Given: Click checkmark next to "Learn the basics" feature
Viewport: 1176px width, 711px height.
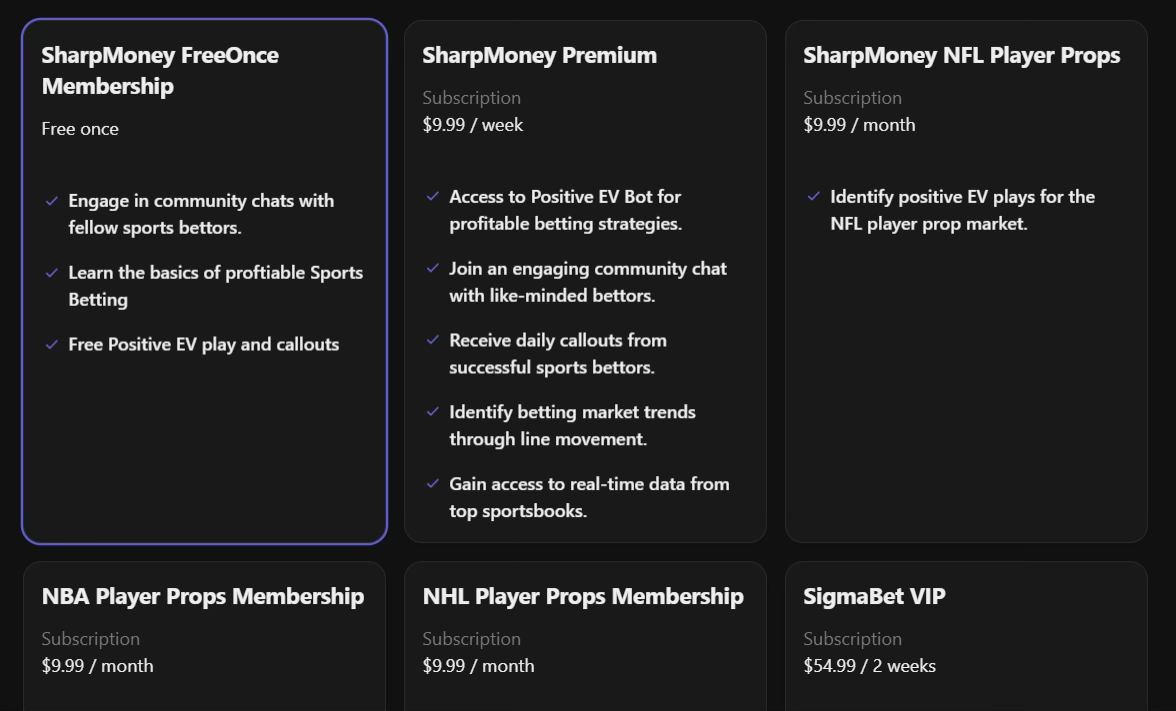Looking at the screenshot, I should 51,273.
